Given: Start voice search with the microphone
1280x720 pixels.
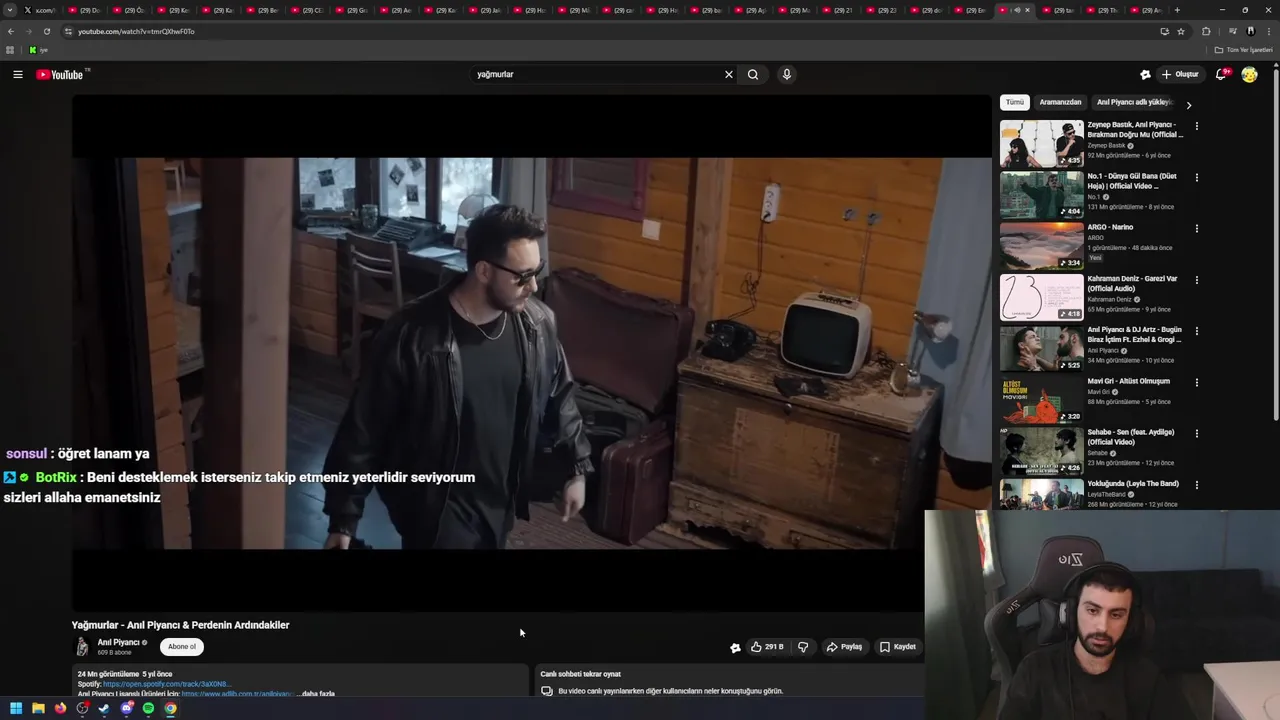Looking at the screenshot, I should point(787,74).
